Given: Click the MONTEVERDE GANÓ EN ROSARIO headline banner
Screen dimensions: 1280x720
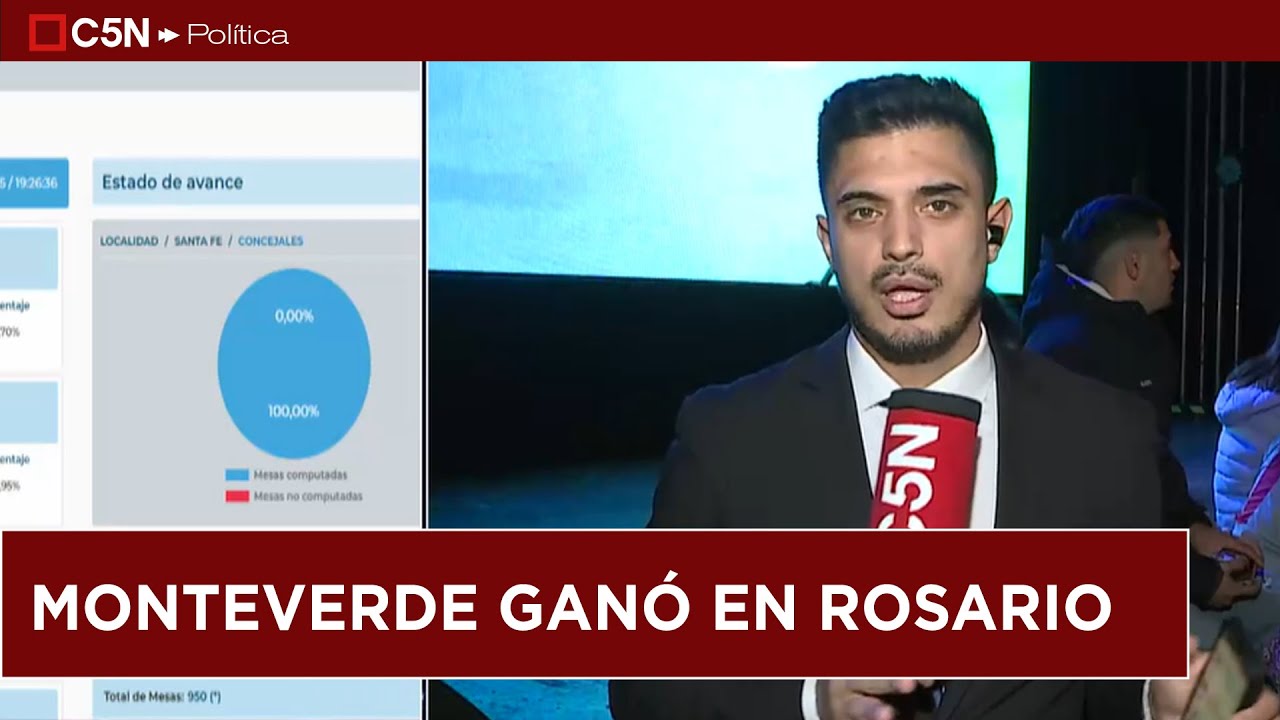Looking at the screenshot, I should point(594,604).
